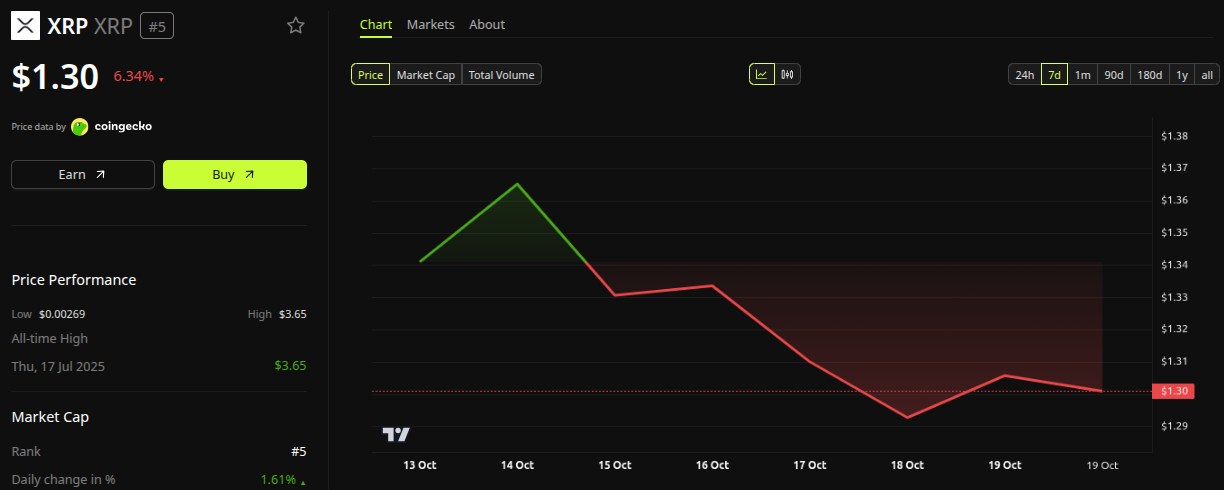Screen dimensions: 1224x490
Task: Click the 6.34% price change text
Action: pos(133,76)
